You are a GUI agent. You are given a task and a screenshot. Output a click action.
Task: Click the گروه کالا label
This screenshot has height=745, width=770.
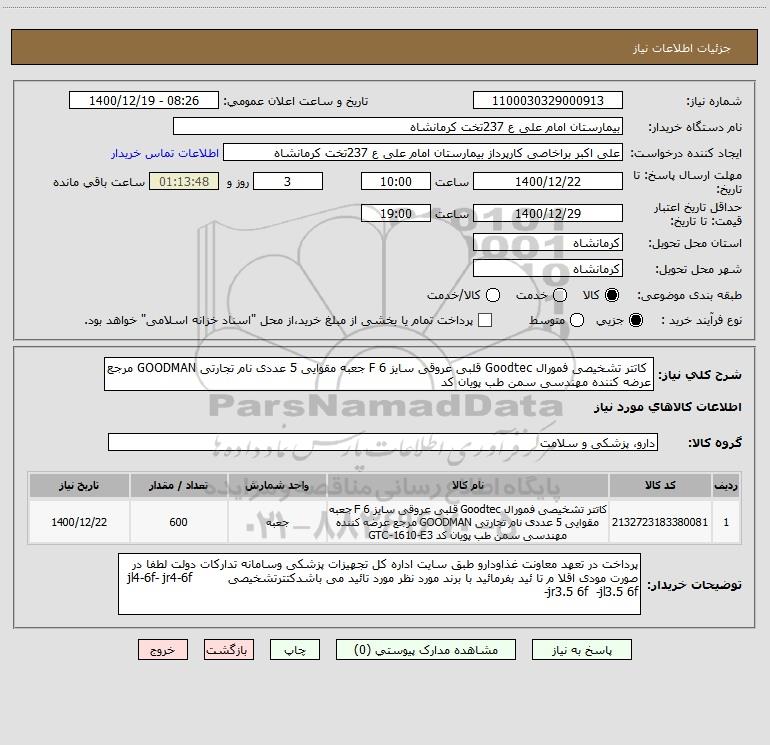point(715,442)
